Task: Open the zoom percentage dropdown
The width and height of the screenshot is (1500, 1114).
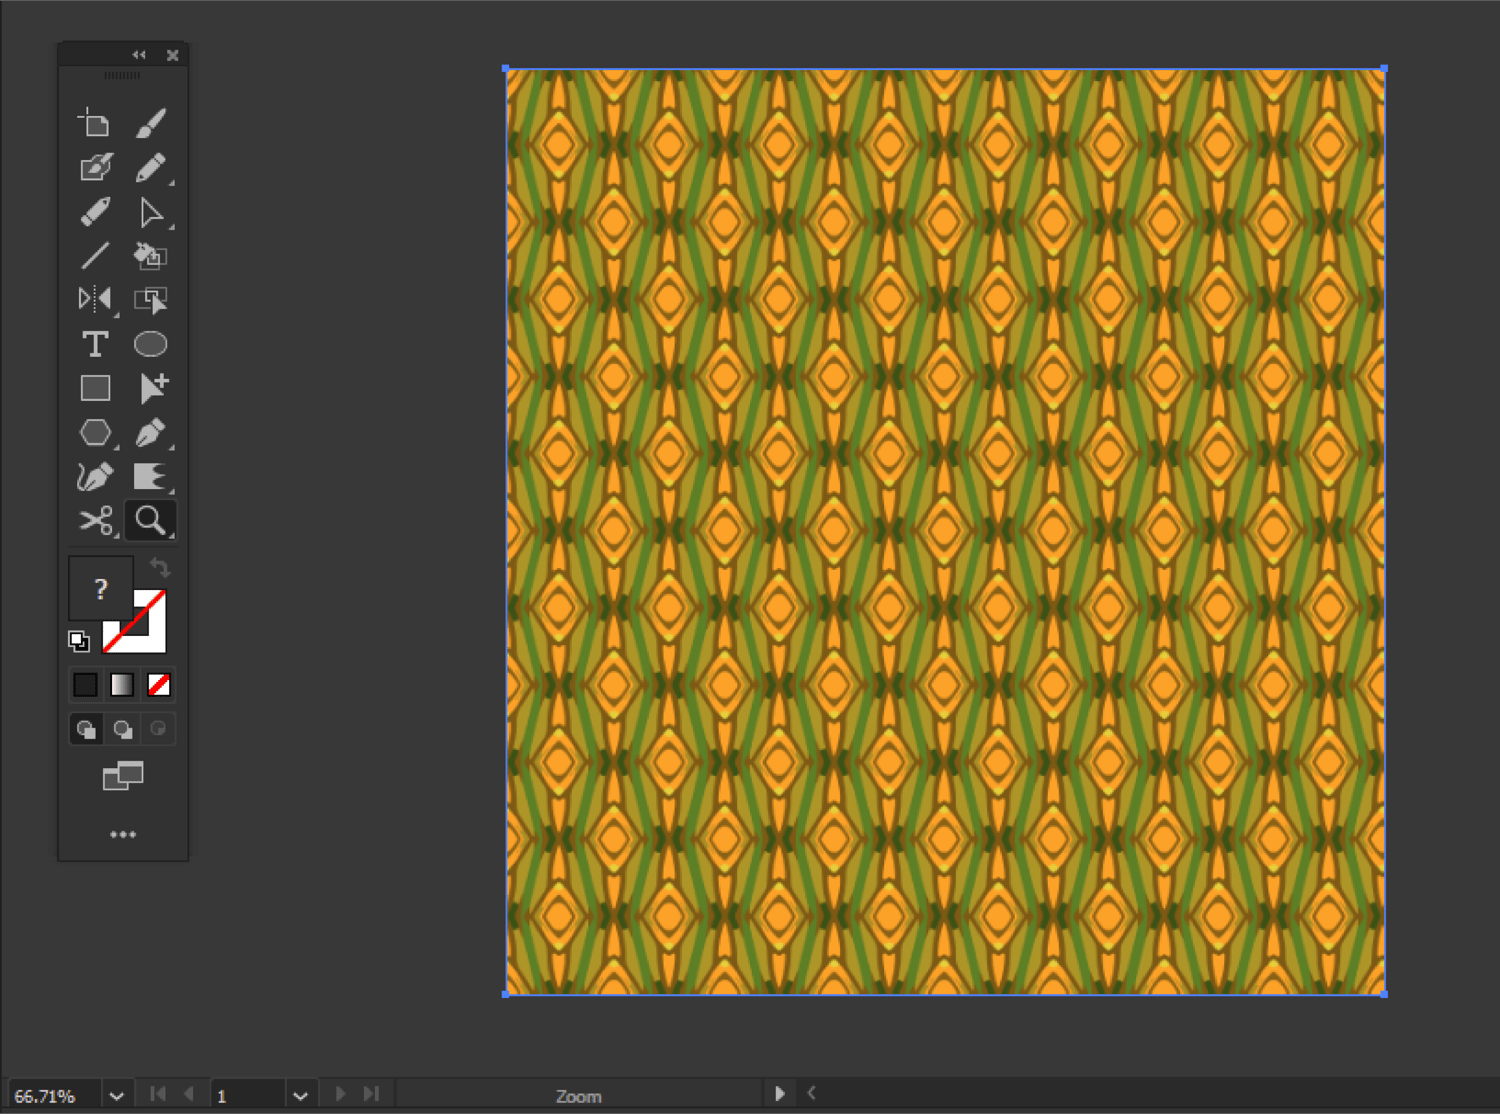Action: pyautogui.click(x=117, y=1095)
